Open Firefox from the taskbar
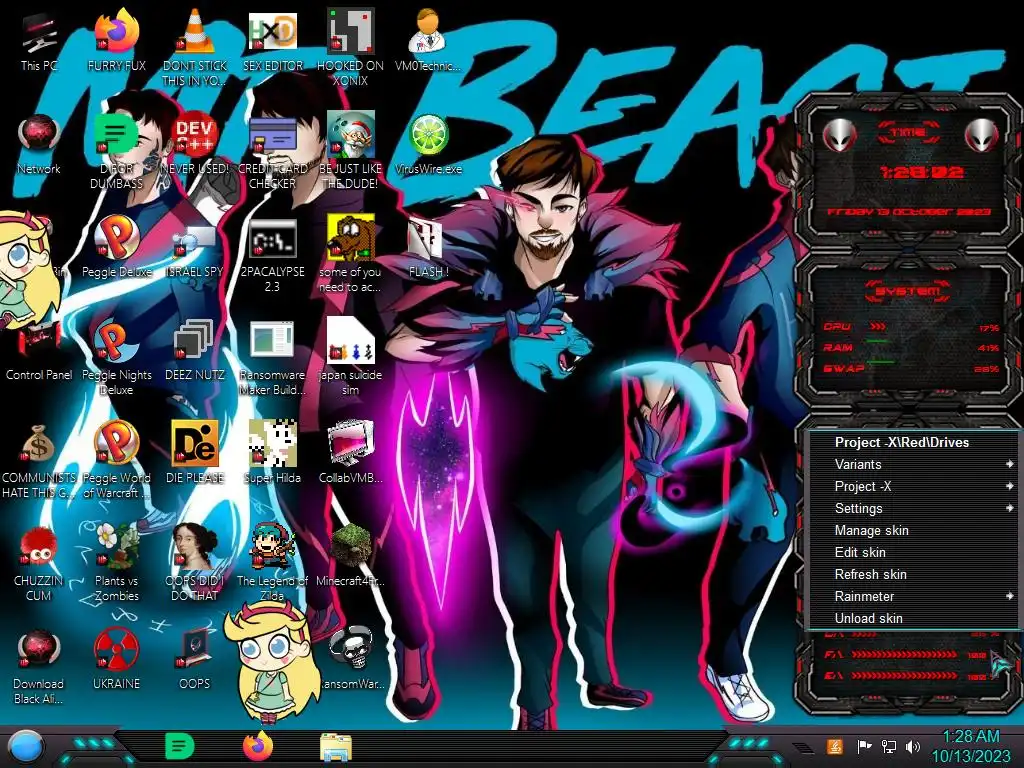This screenshot has width=1024, height=768. [258, 746]
